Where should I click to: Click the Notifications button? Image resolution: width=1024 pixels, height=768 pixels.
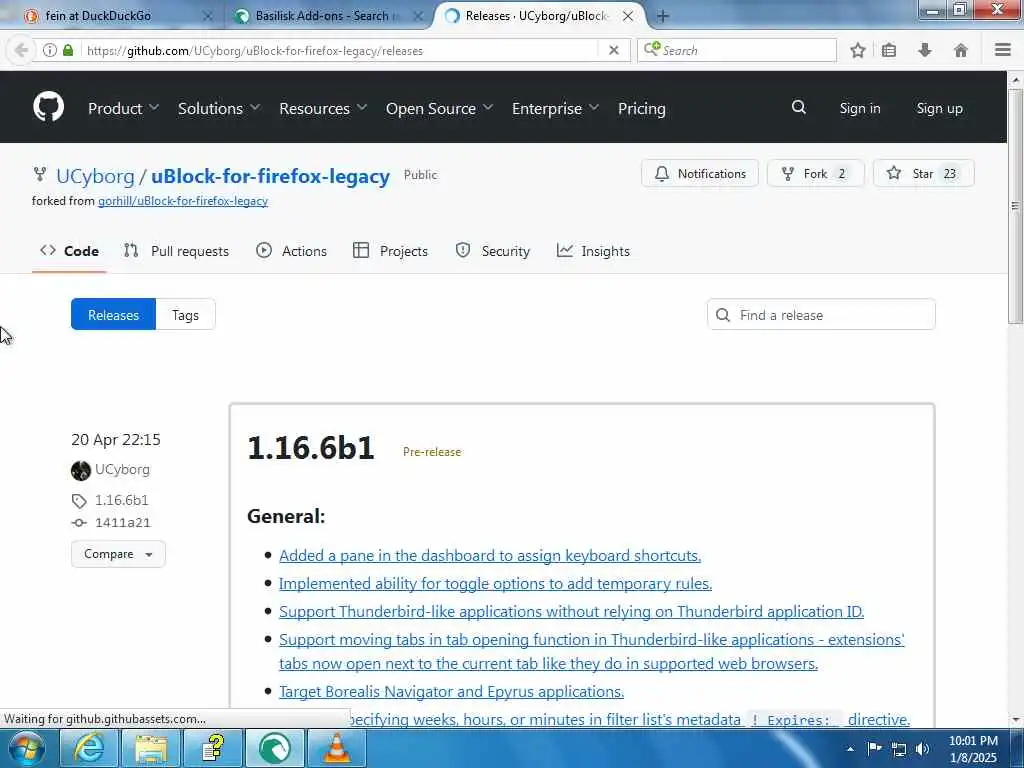pos(700,174)
